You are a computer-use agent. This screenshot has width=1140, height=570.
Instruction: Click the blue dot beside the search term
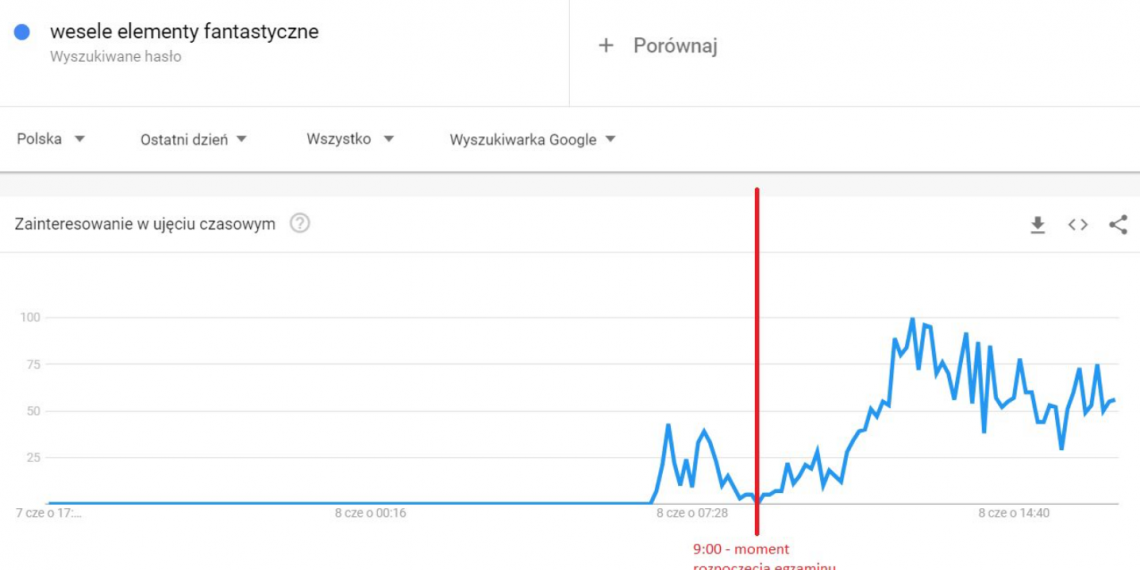point(22,32)
